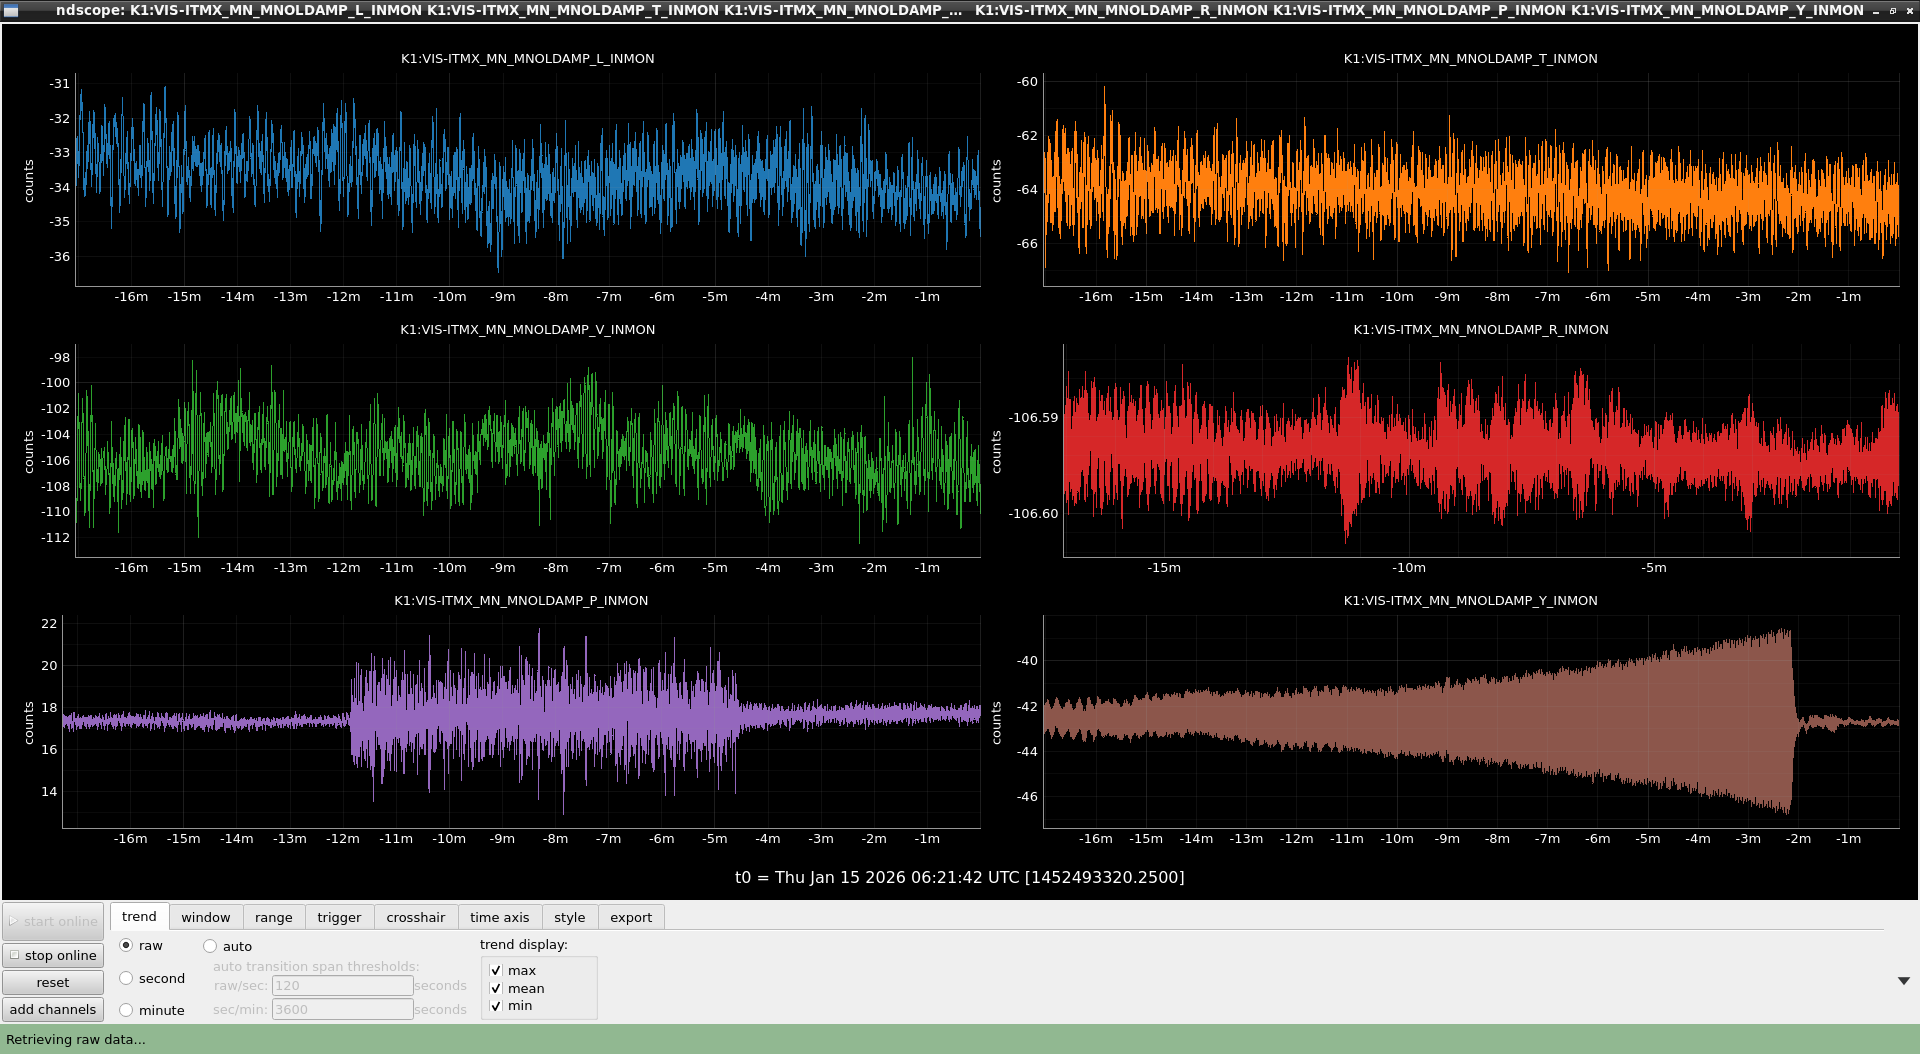
Task: Switch to the range tab
Action: tap(274, 917)
